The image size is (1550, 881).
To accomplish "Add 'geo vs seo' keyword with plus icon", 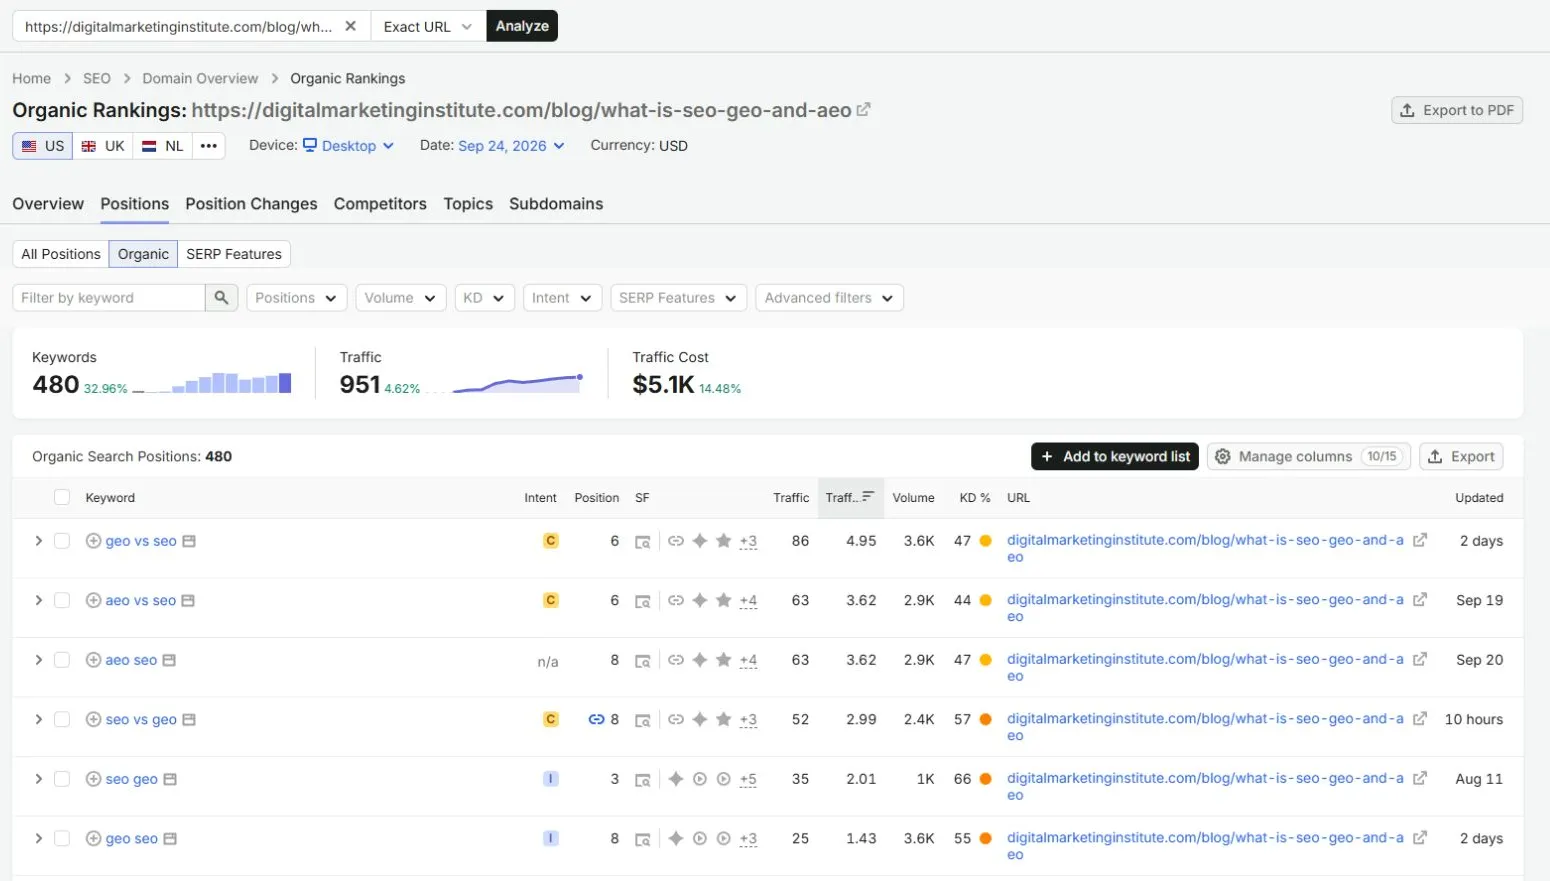I will 93,541.
